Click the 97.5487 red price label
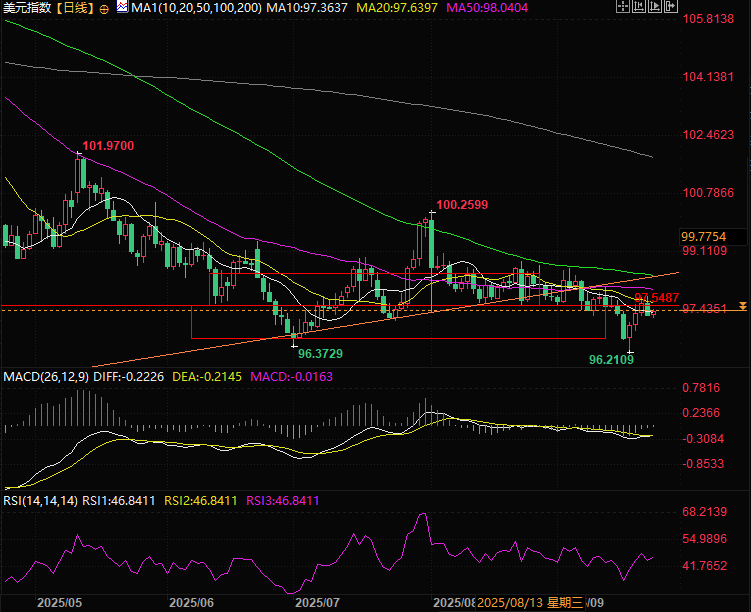 tap(657, 297)
